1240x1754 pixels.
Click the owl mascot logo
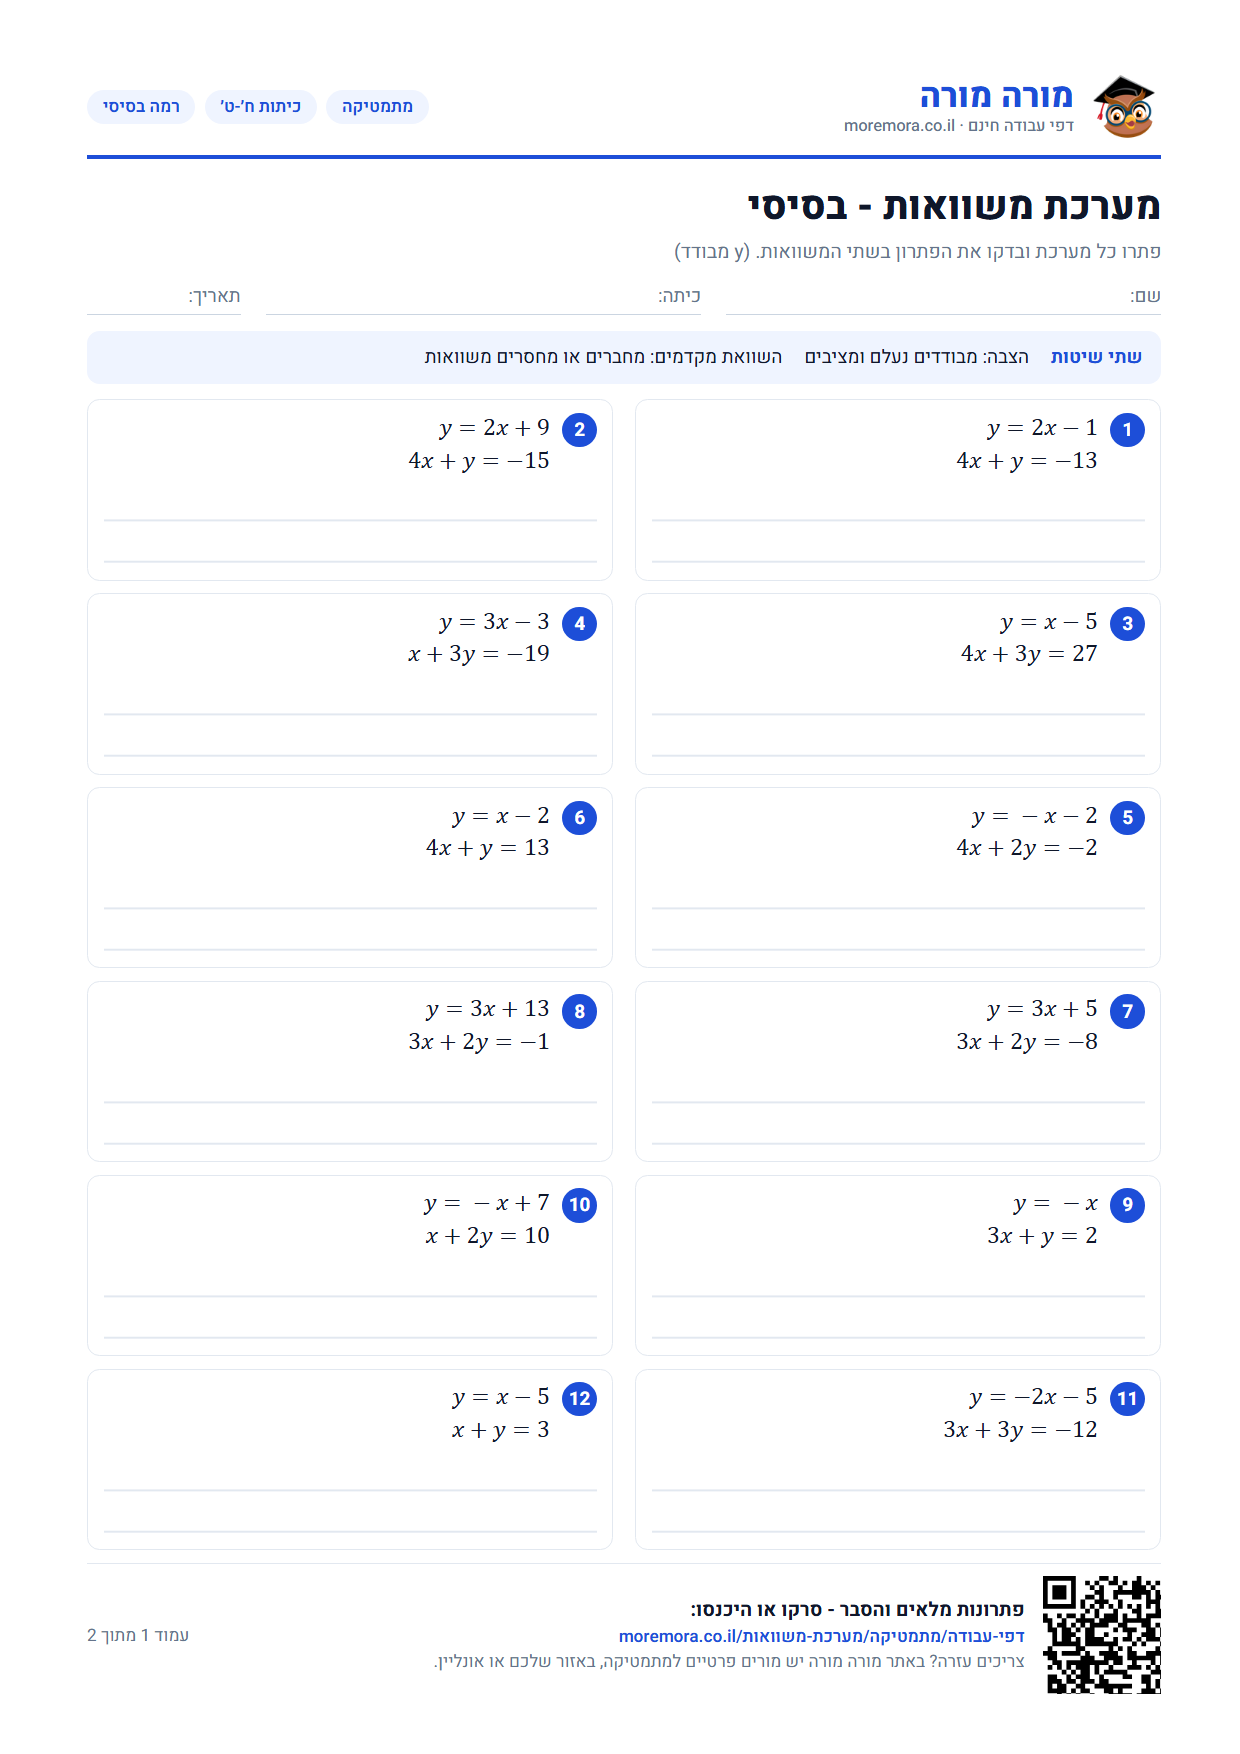1124,106
